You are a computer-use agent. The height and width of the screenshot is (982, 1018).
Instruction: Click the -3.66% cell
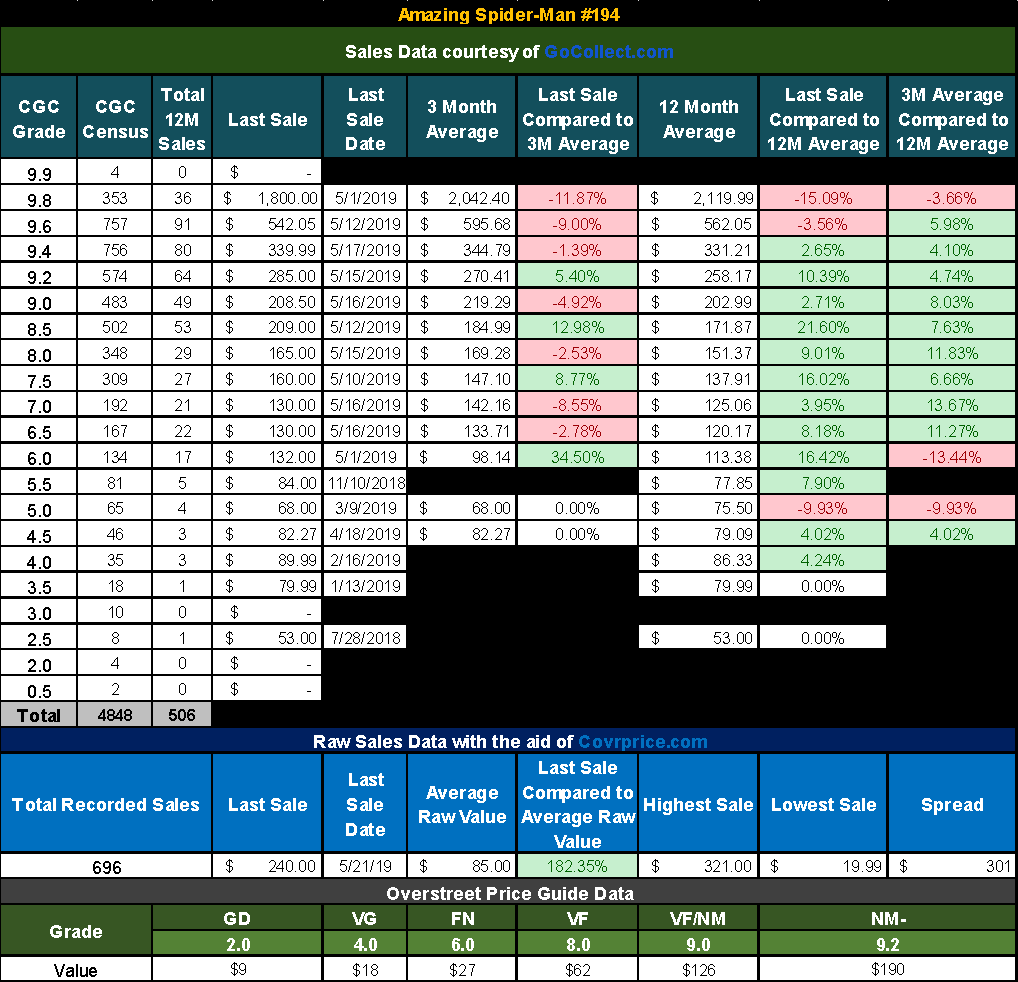[x=952, y=198]
